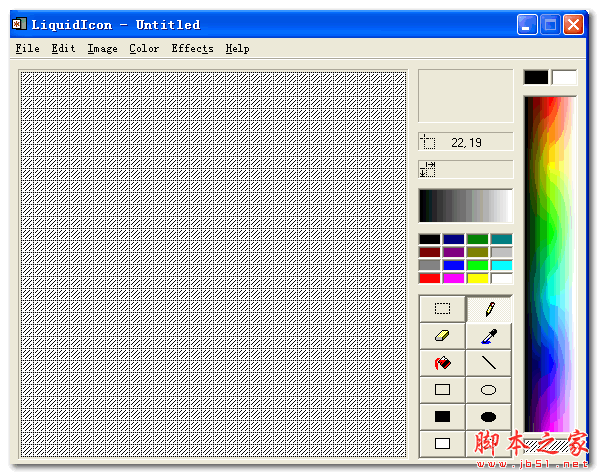Select the white bordered filled rectangle tool
Image resolution: width=600 pixels, height=475 pixels.
(442, 444)
